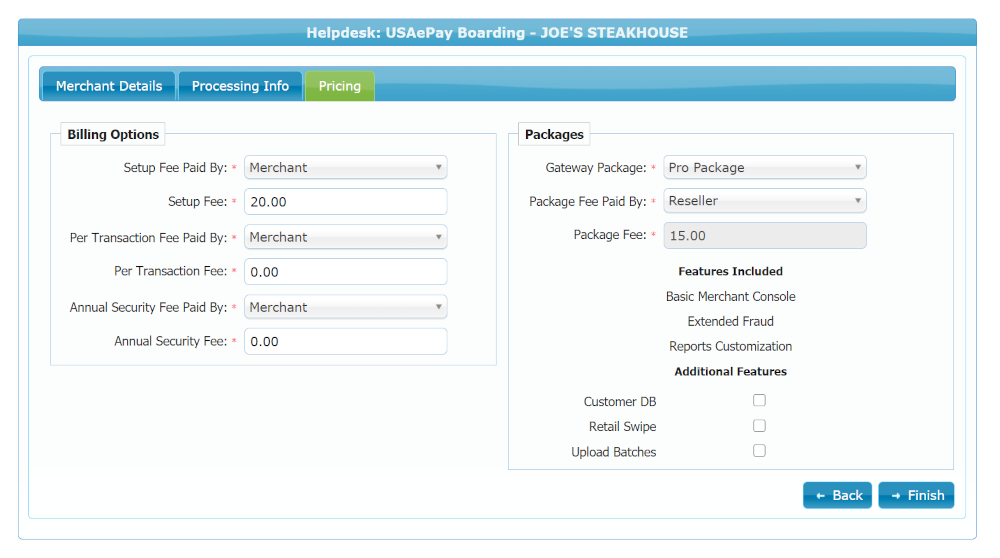Open the Gateway Package dropdown
The width and height of the screenshot is (1000, 558).
[x=765, y=168]
